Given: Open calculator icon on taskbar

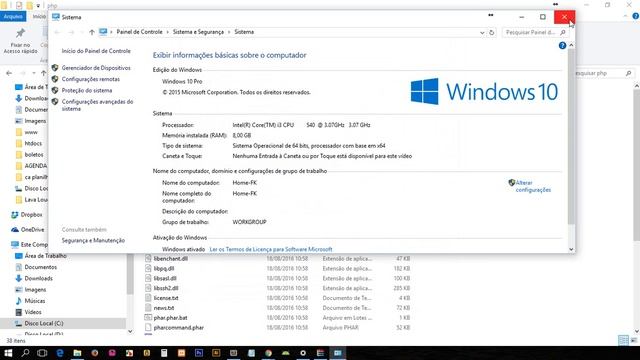Looking at the screenshot, I should point(164,353).
